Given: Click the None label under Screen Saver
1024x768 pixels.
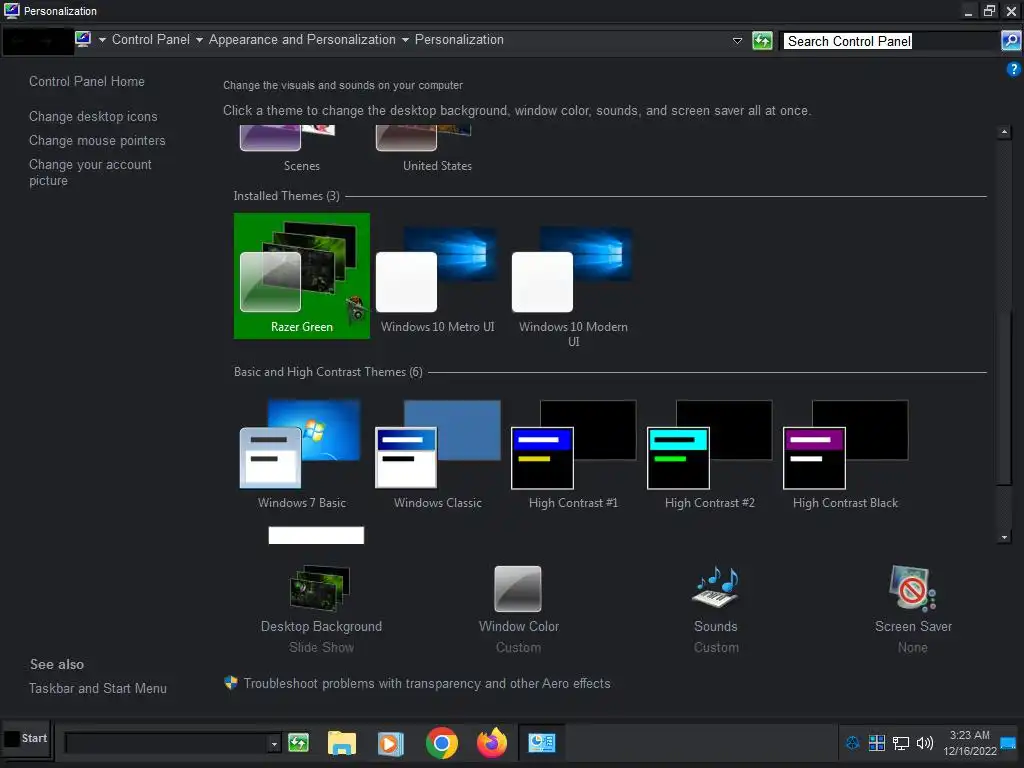Looking at the screenshot, I should [912, 647].
